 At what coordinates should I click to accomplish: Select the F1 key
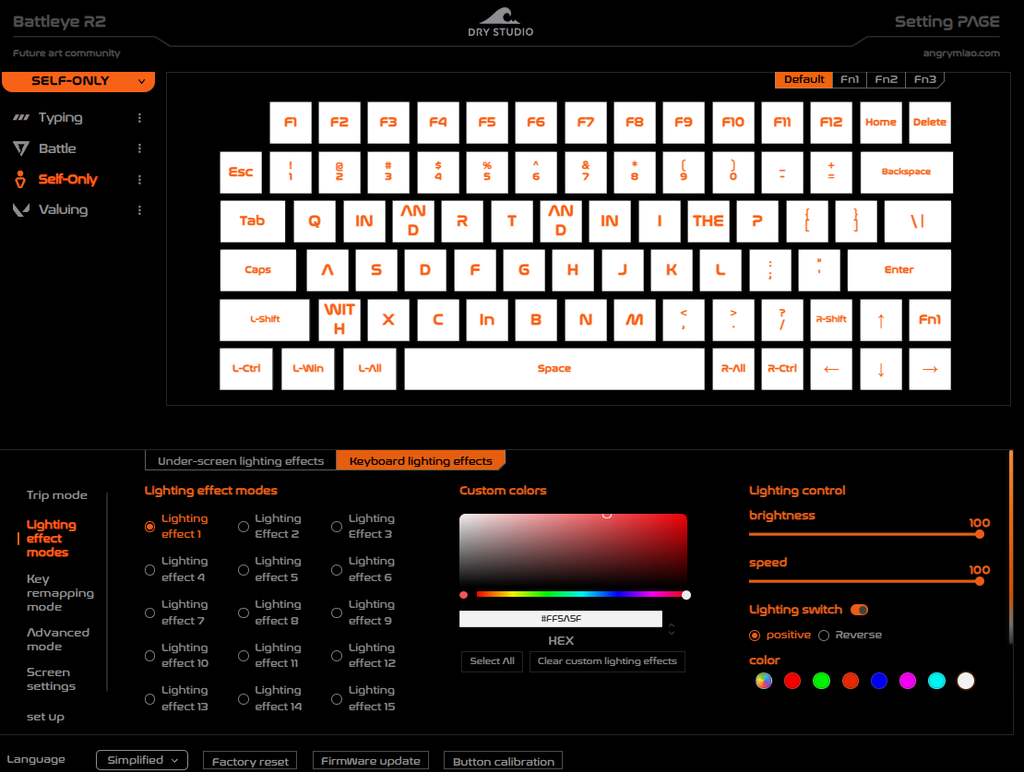[290, 122]
